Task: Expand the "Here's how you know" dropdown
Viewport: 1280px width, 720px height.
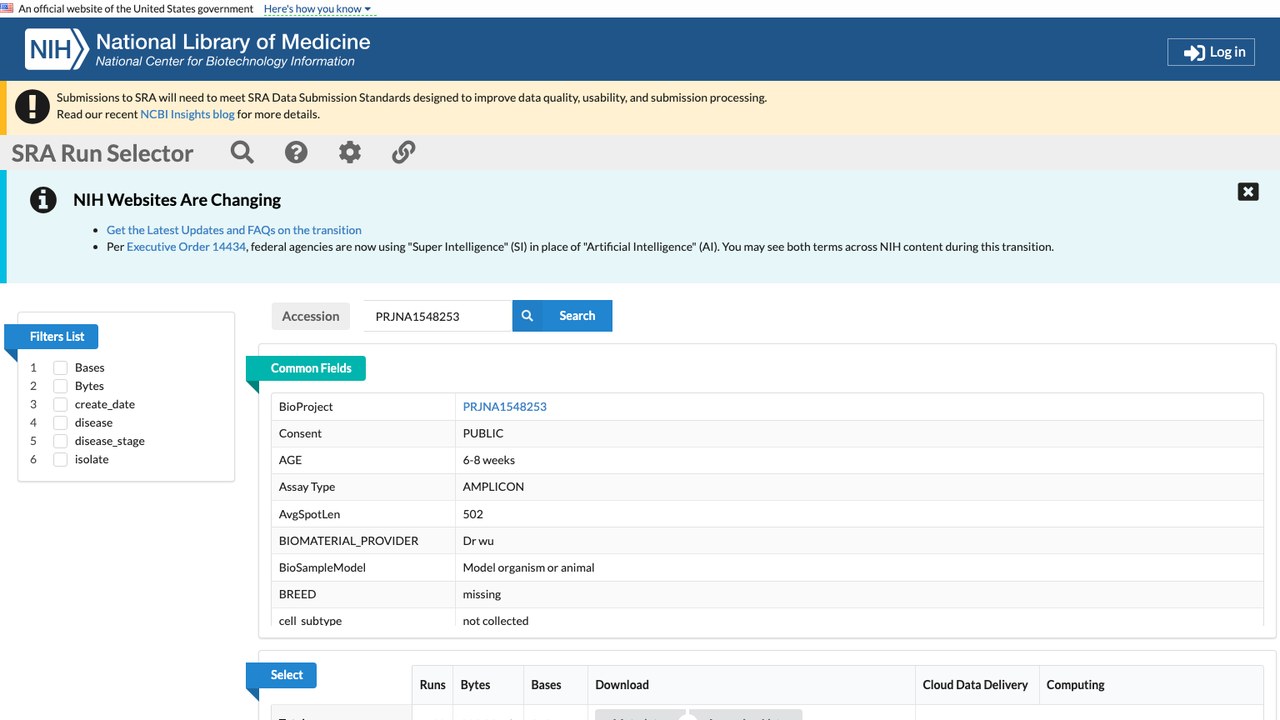Action: point(317,9)
